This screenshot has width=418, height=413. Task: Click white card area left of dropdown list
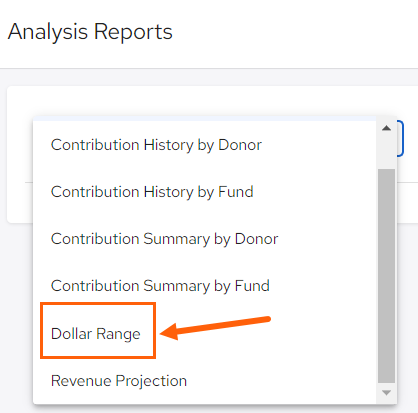click(20, 153)
